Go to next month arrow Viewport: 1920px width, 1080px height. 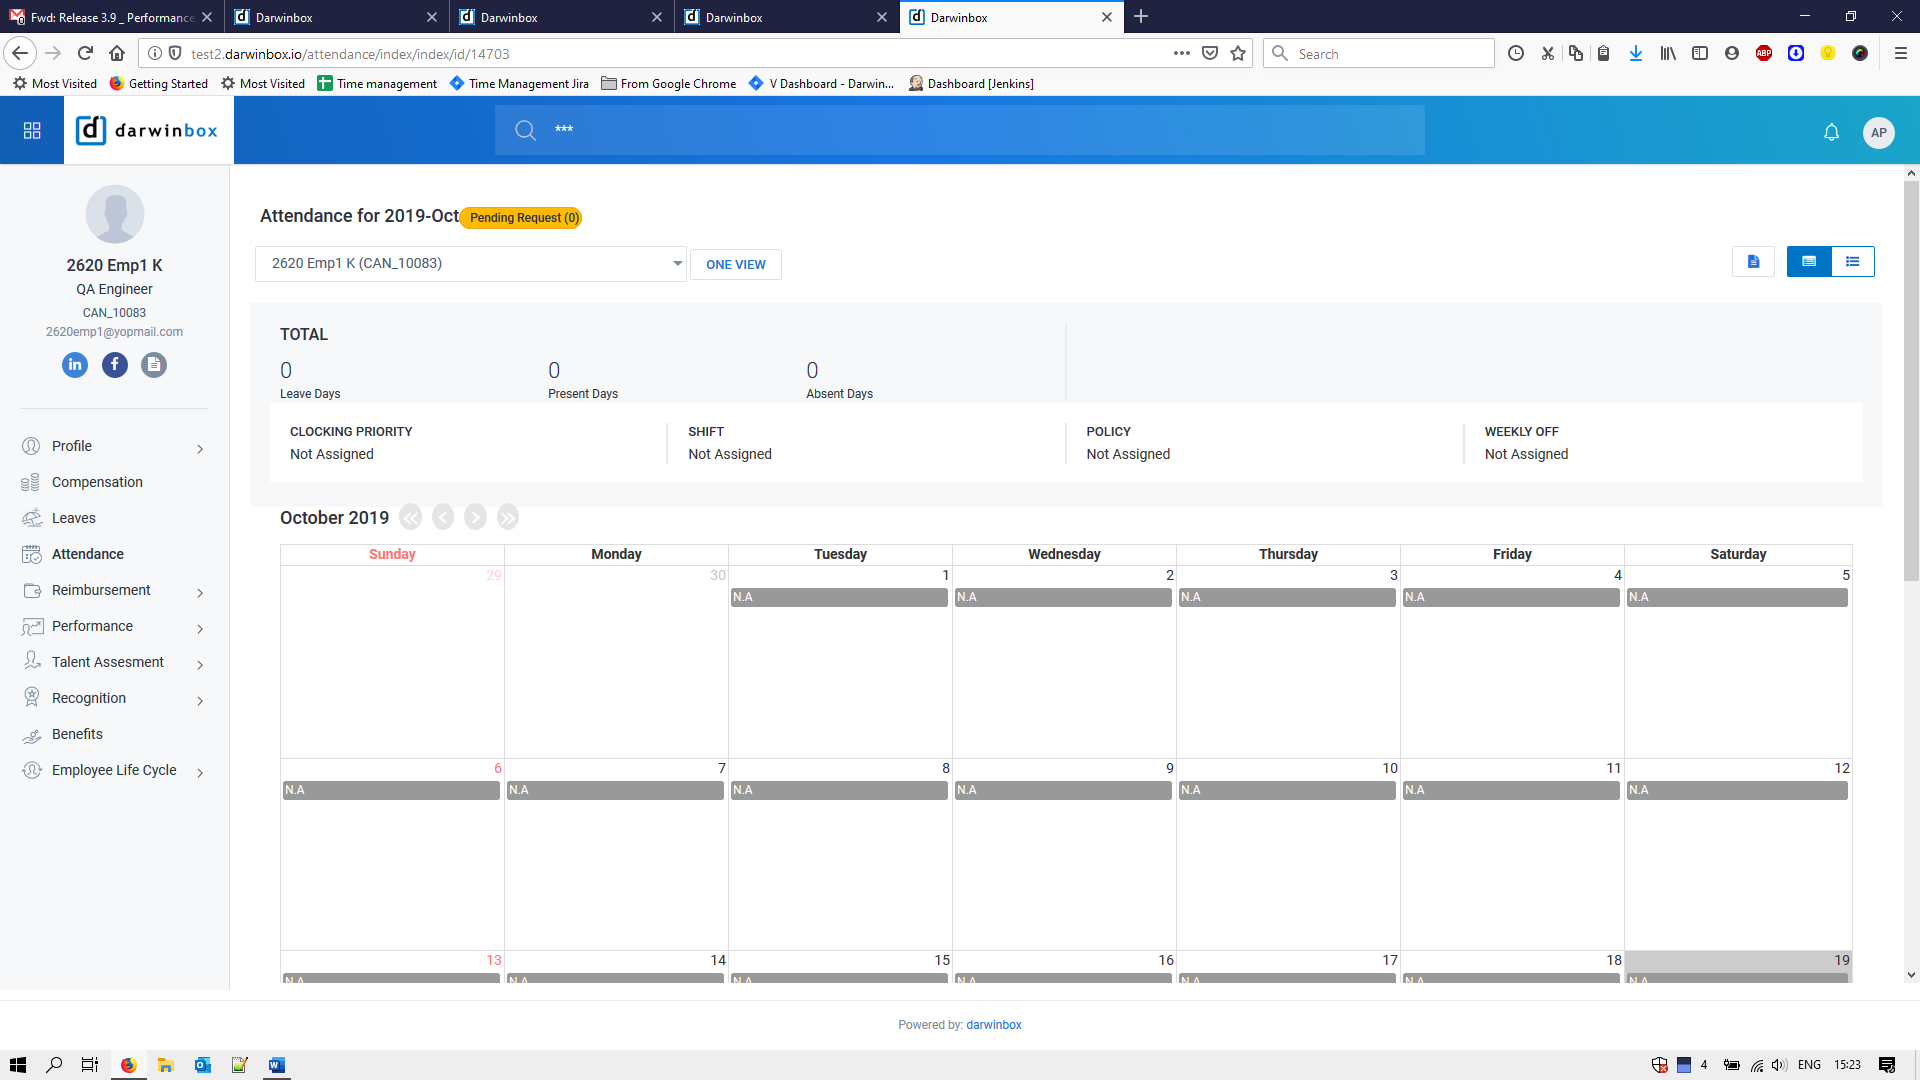475,517
